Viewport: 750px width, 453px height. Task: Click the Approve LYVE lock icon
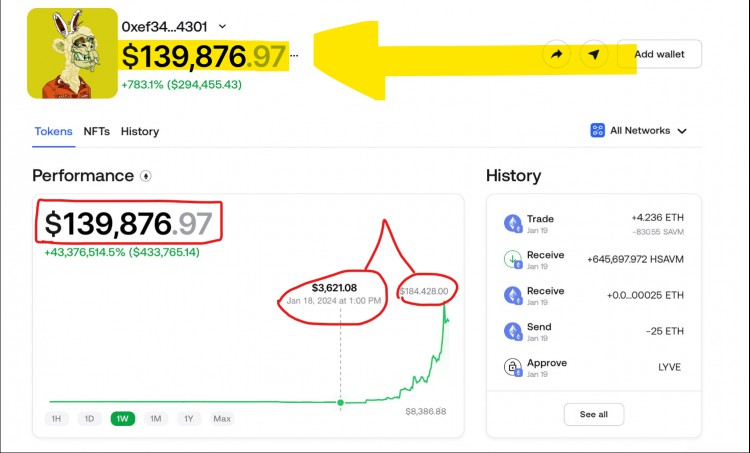[x=512, y=367]
